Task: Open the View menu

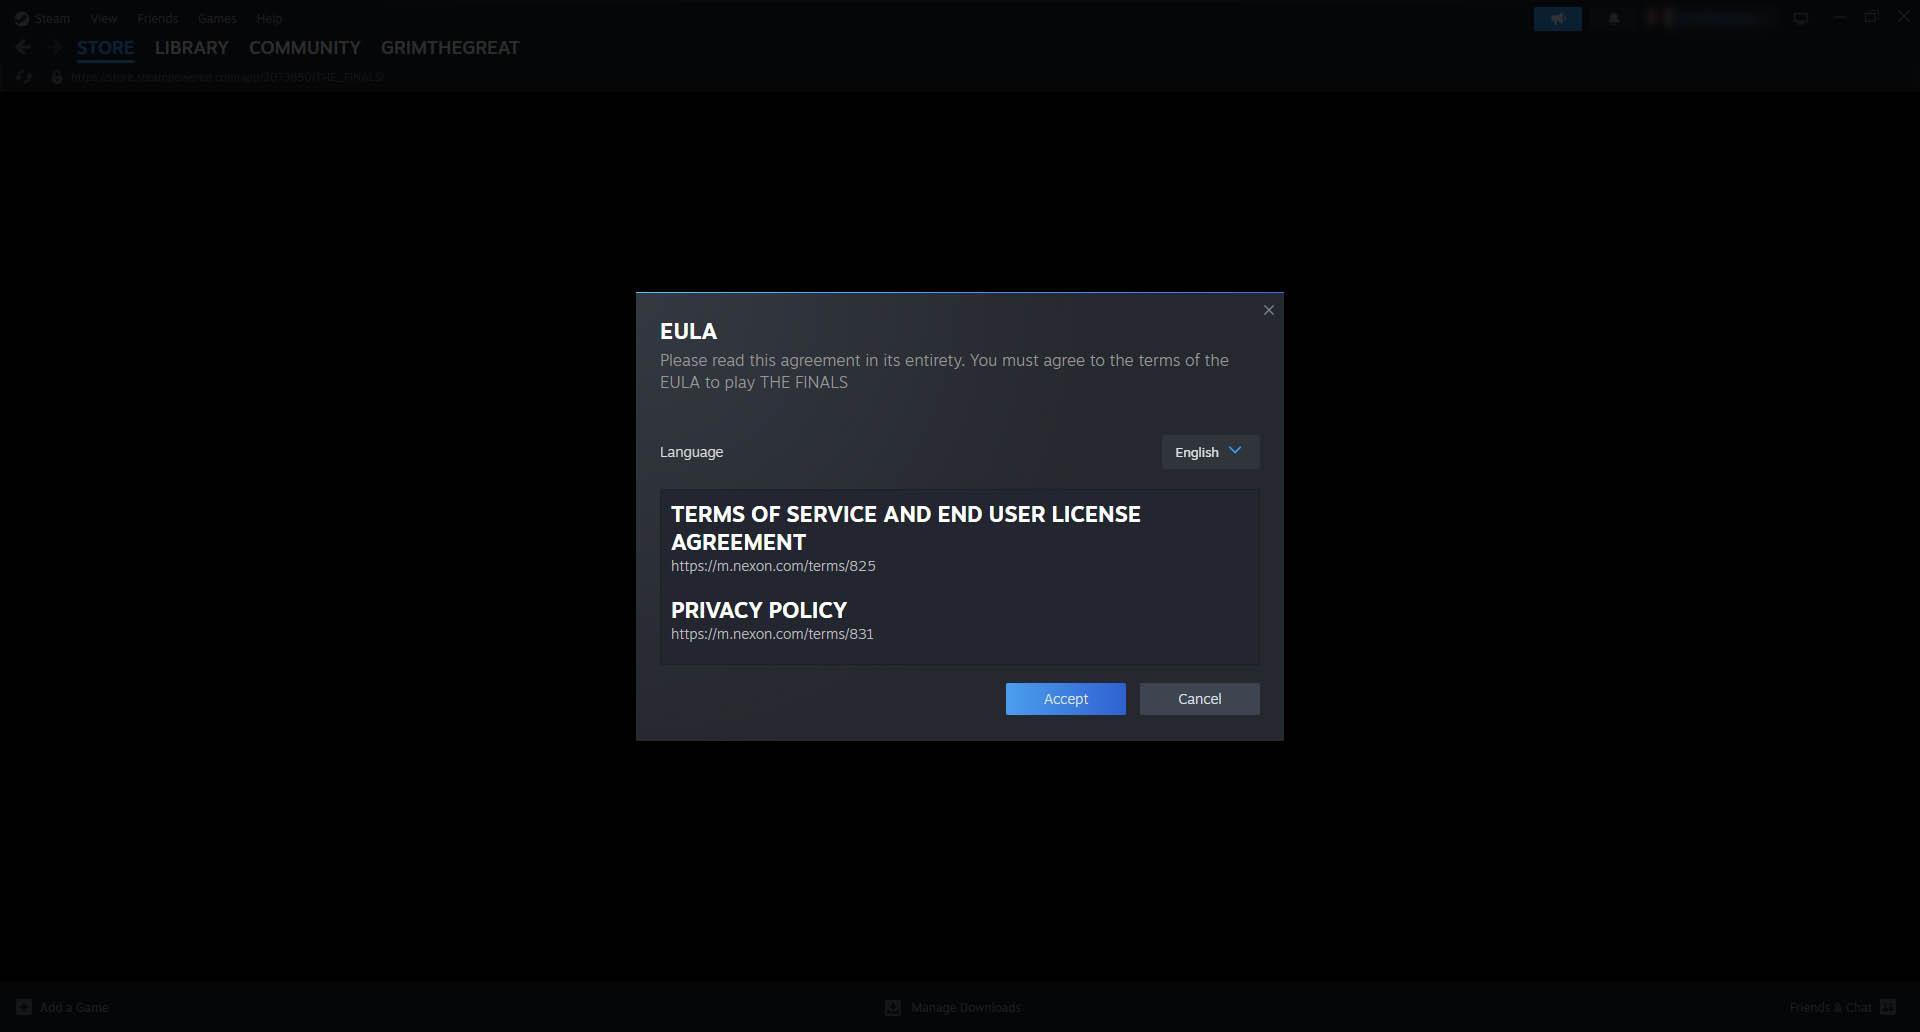Action: coord(103,19)
